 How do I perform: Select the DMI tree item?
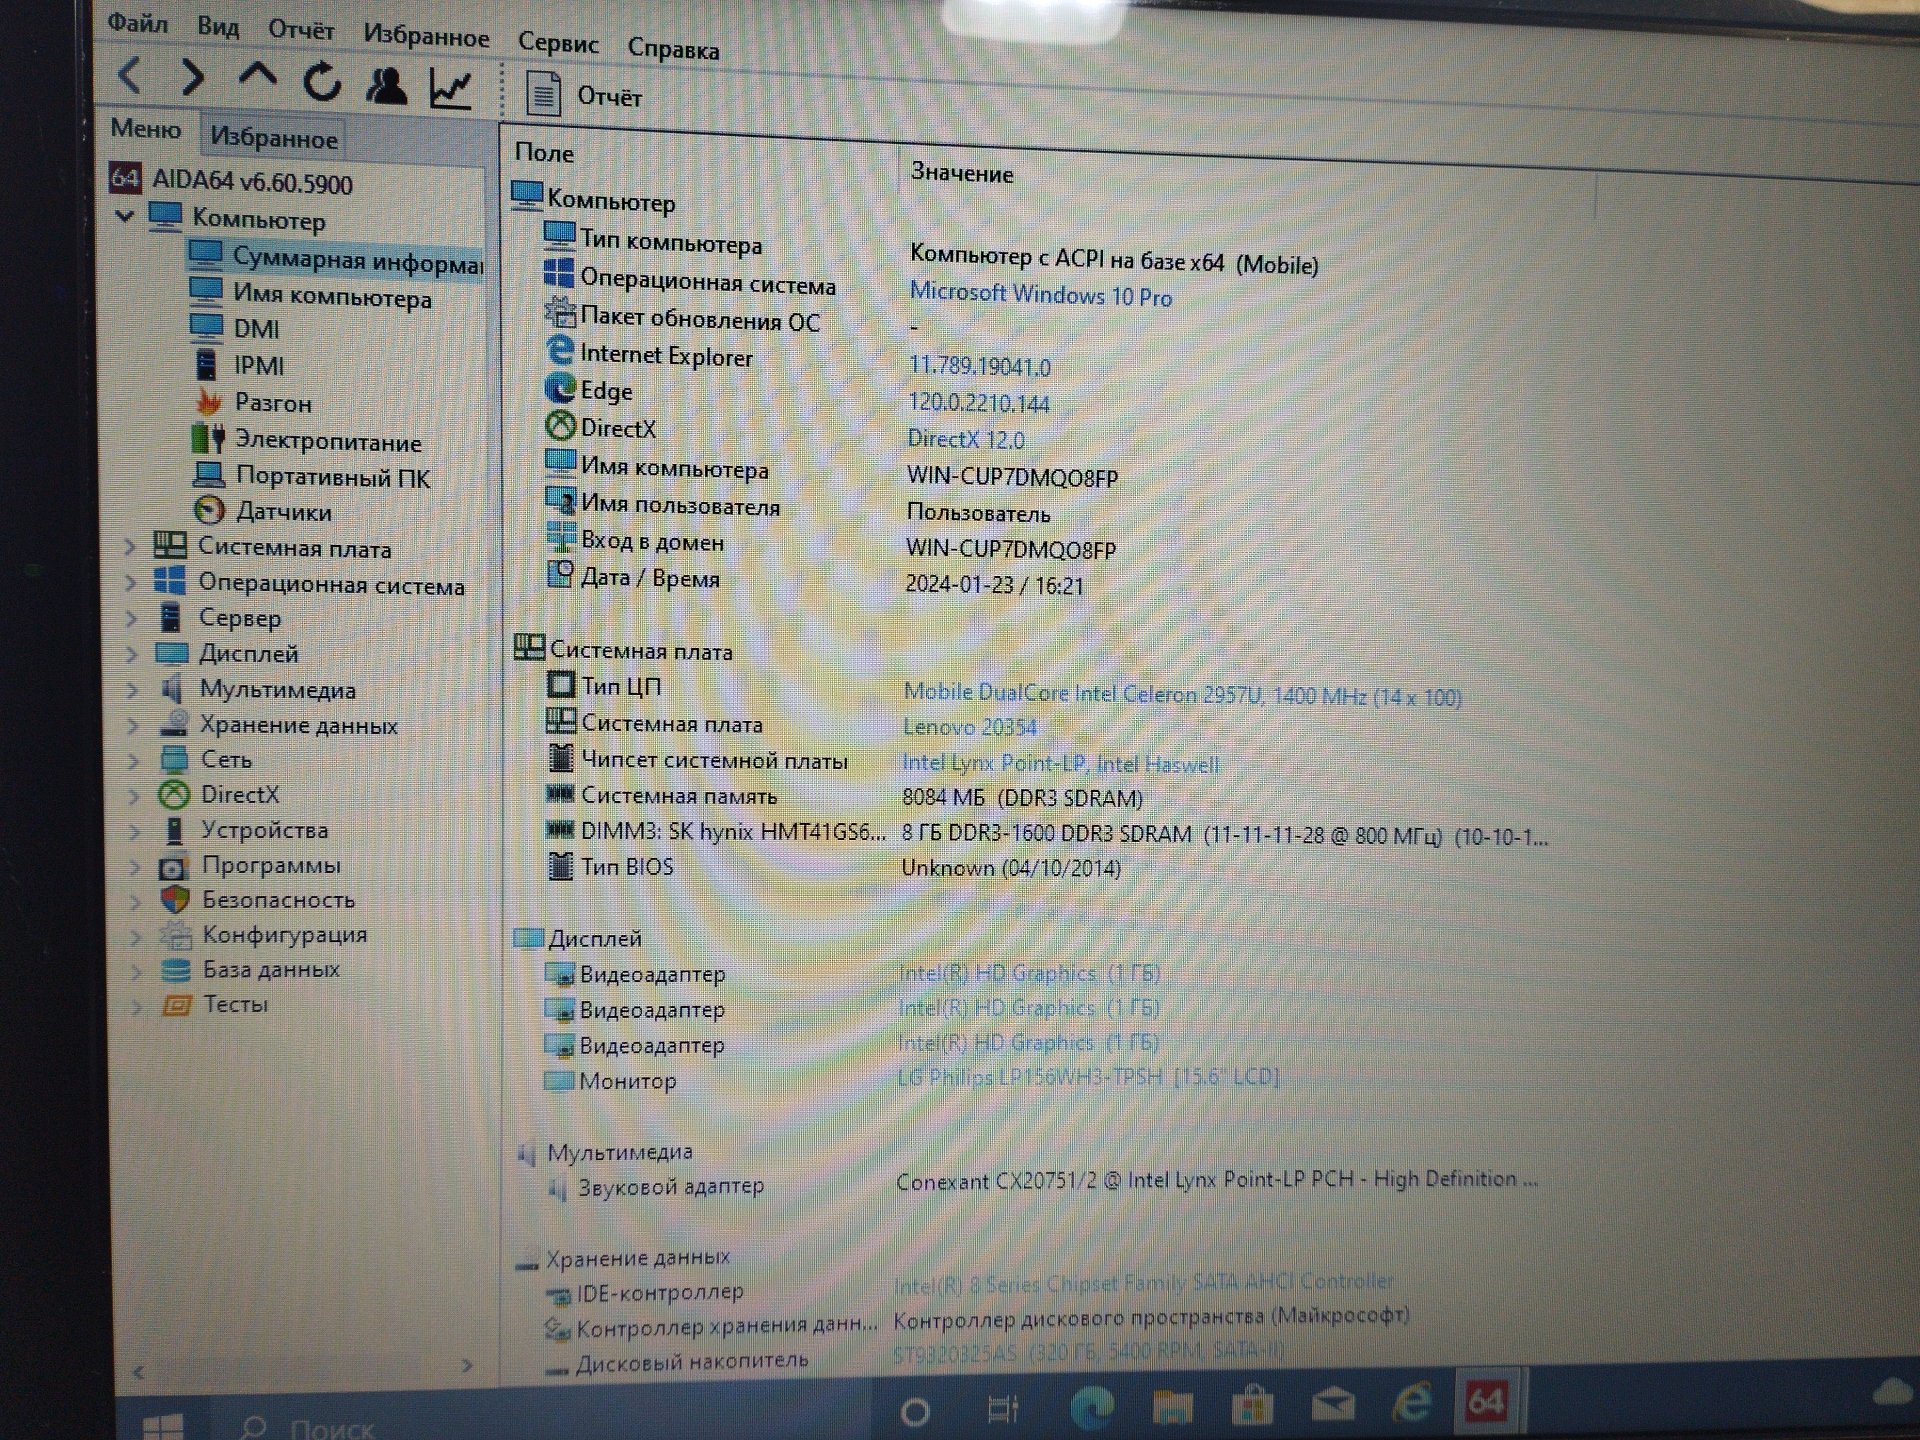[235, 328]
